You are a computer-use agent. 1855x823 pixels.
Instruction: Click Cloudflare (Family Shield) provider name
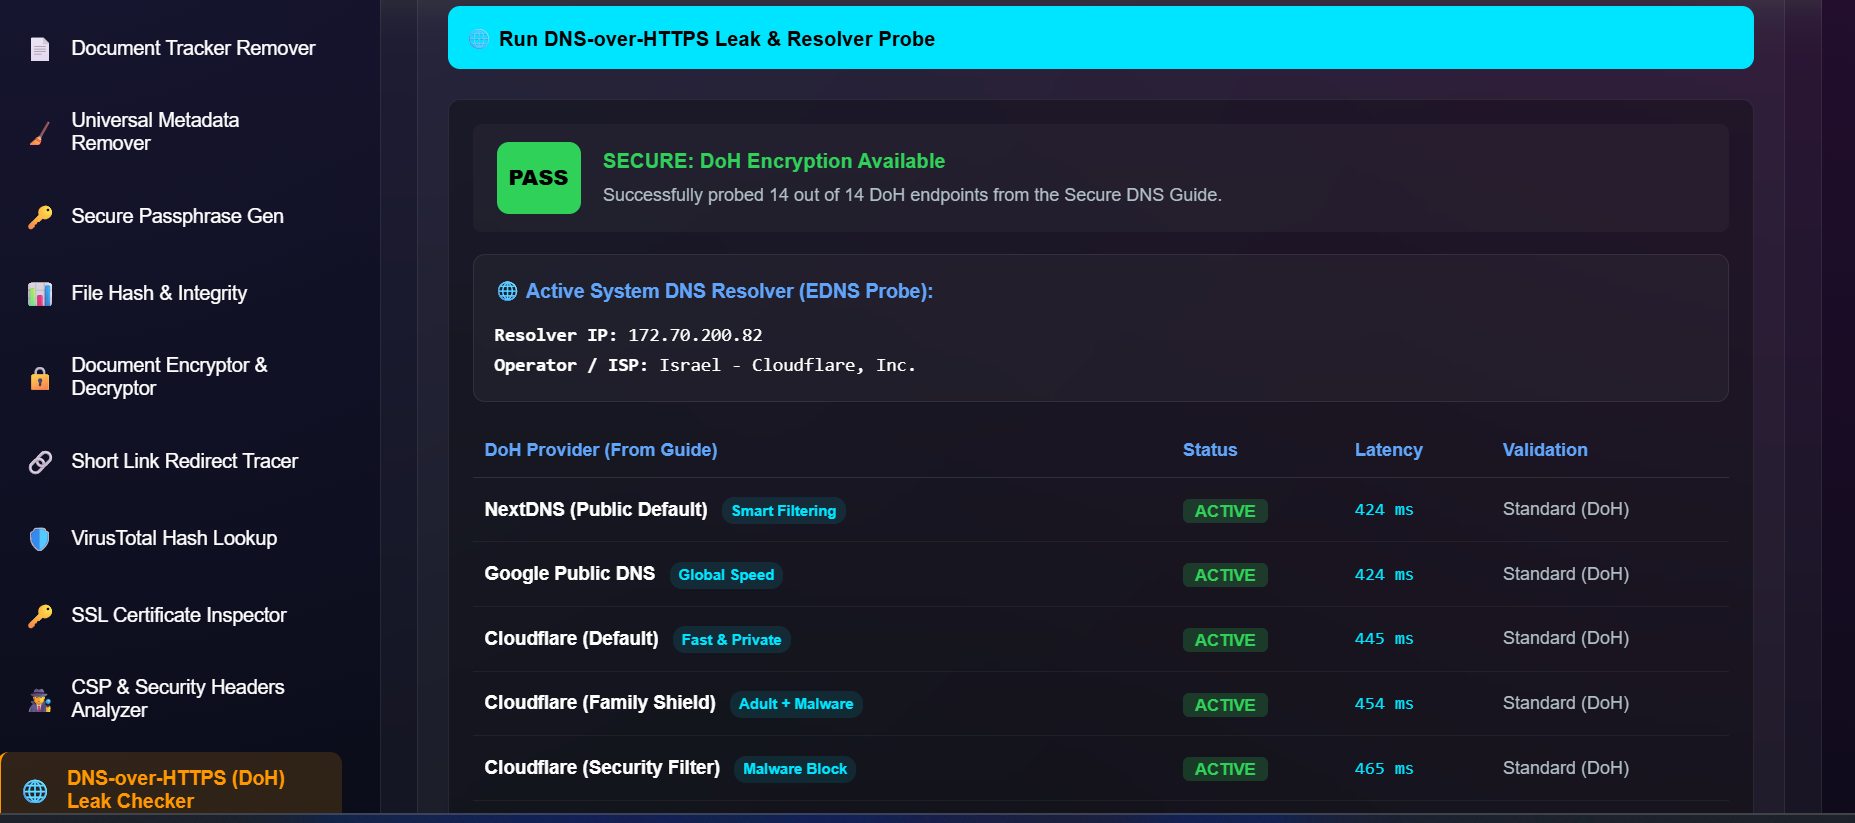click(600, 703)
